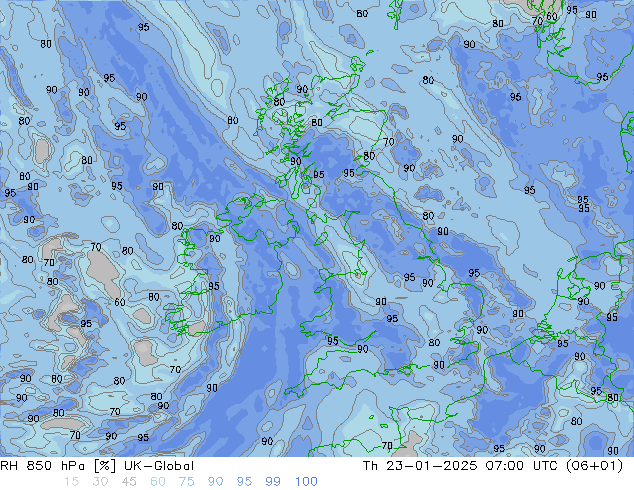This screenshot has height=490, width=634.
Task: Select the legend value 90 in the color scale
Action: point(215,482)
